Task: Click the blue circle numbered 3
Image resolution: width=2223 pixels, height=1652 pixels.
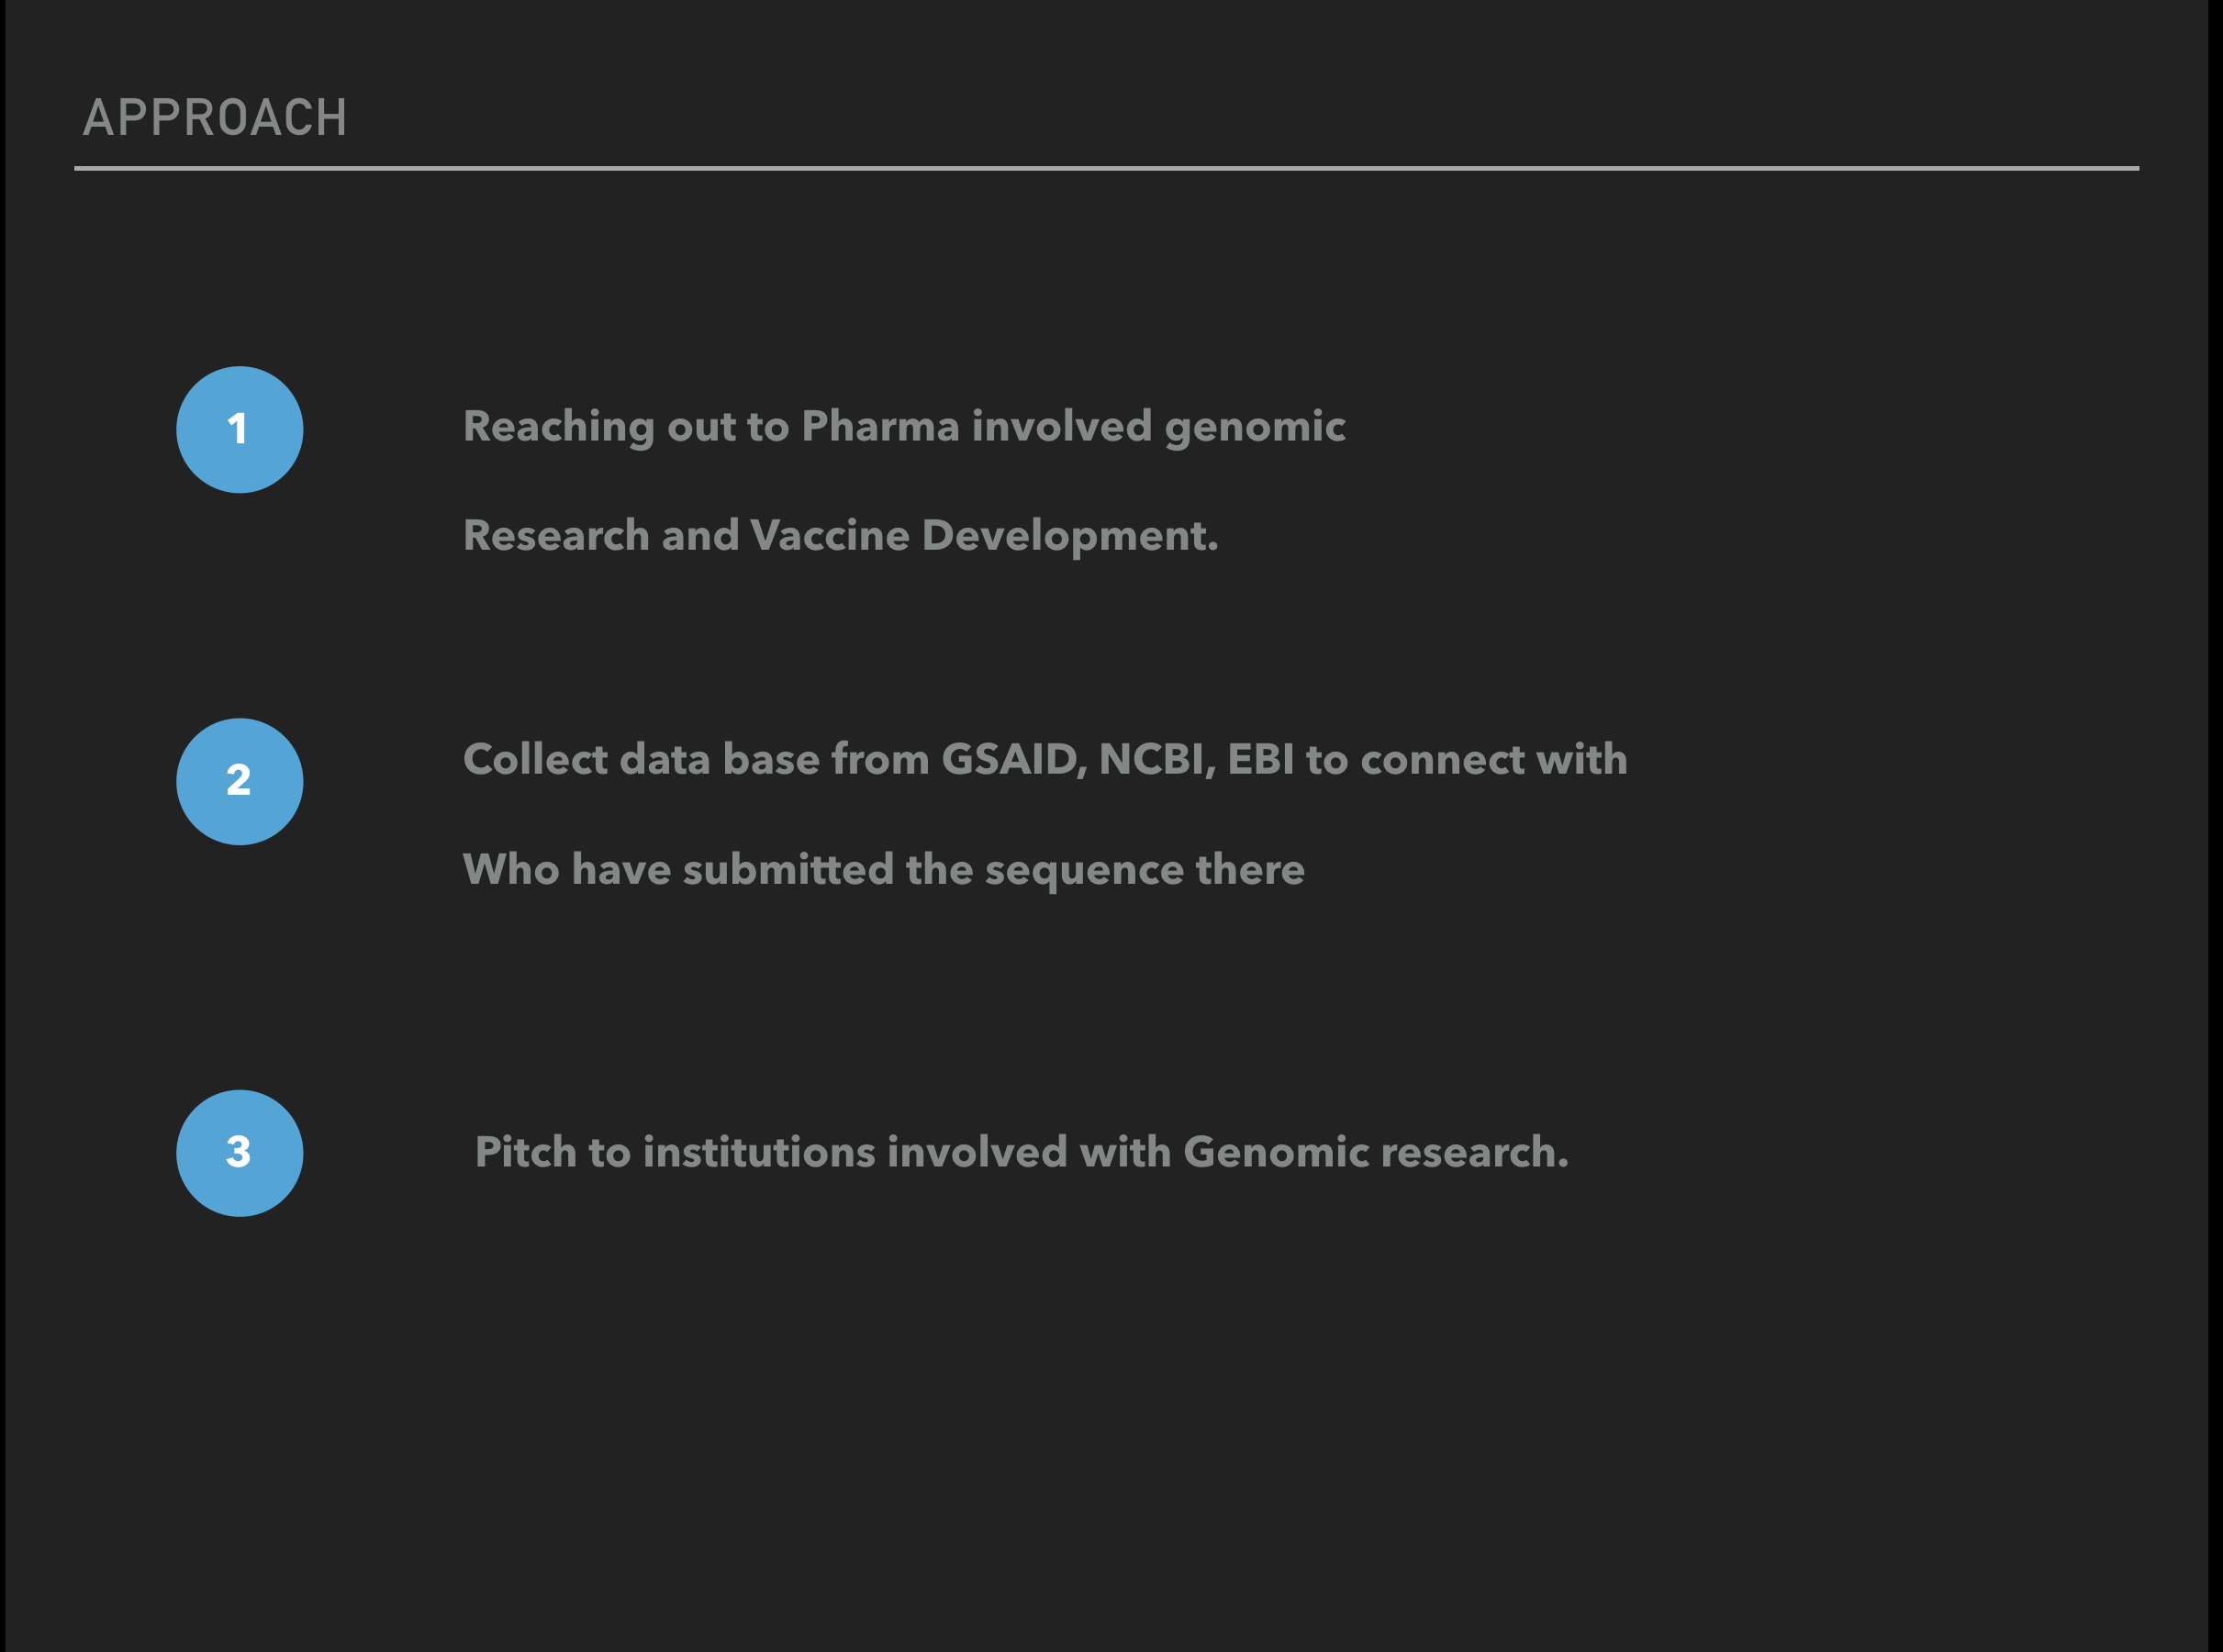Action: point(240,1153)
